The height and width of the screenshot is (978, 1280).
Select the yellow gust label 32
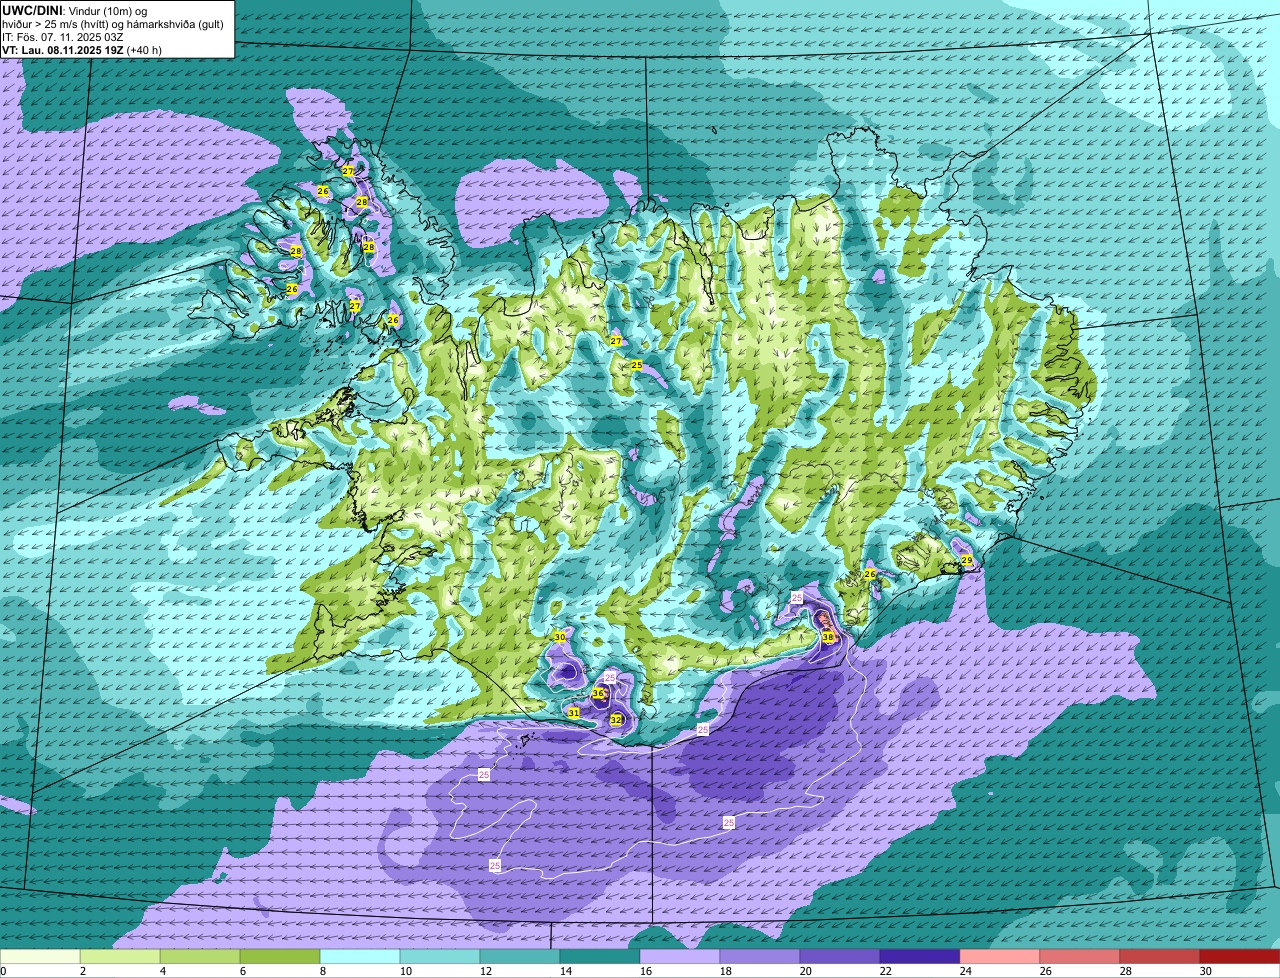pos(616,719)
